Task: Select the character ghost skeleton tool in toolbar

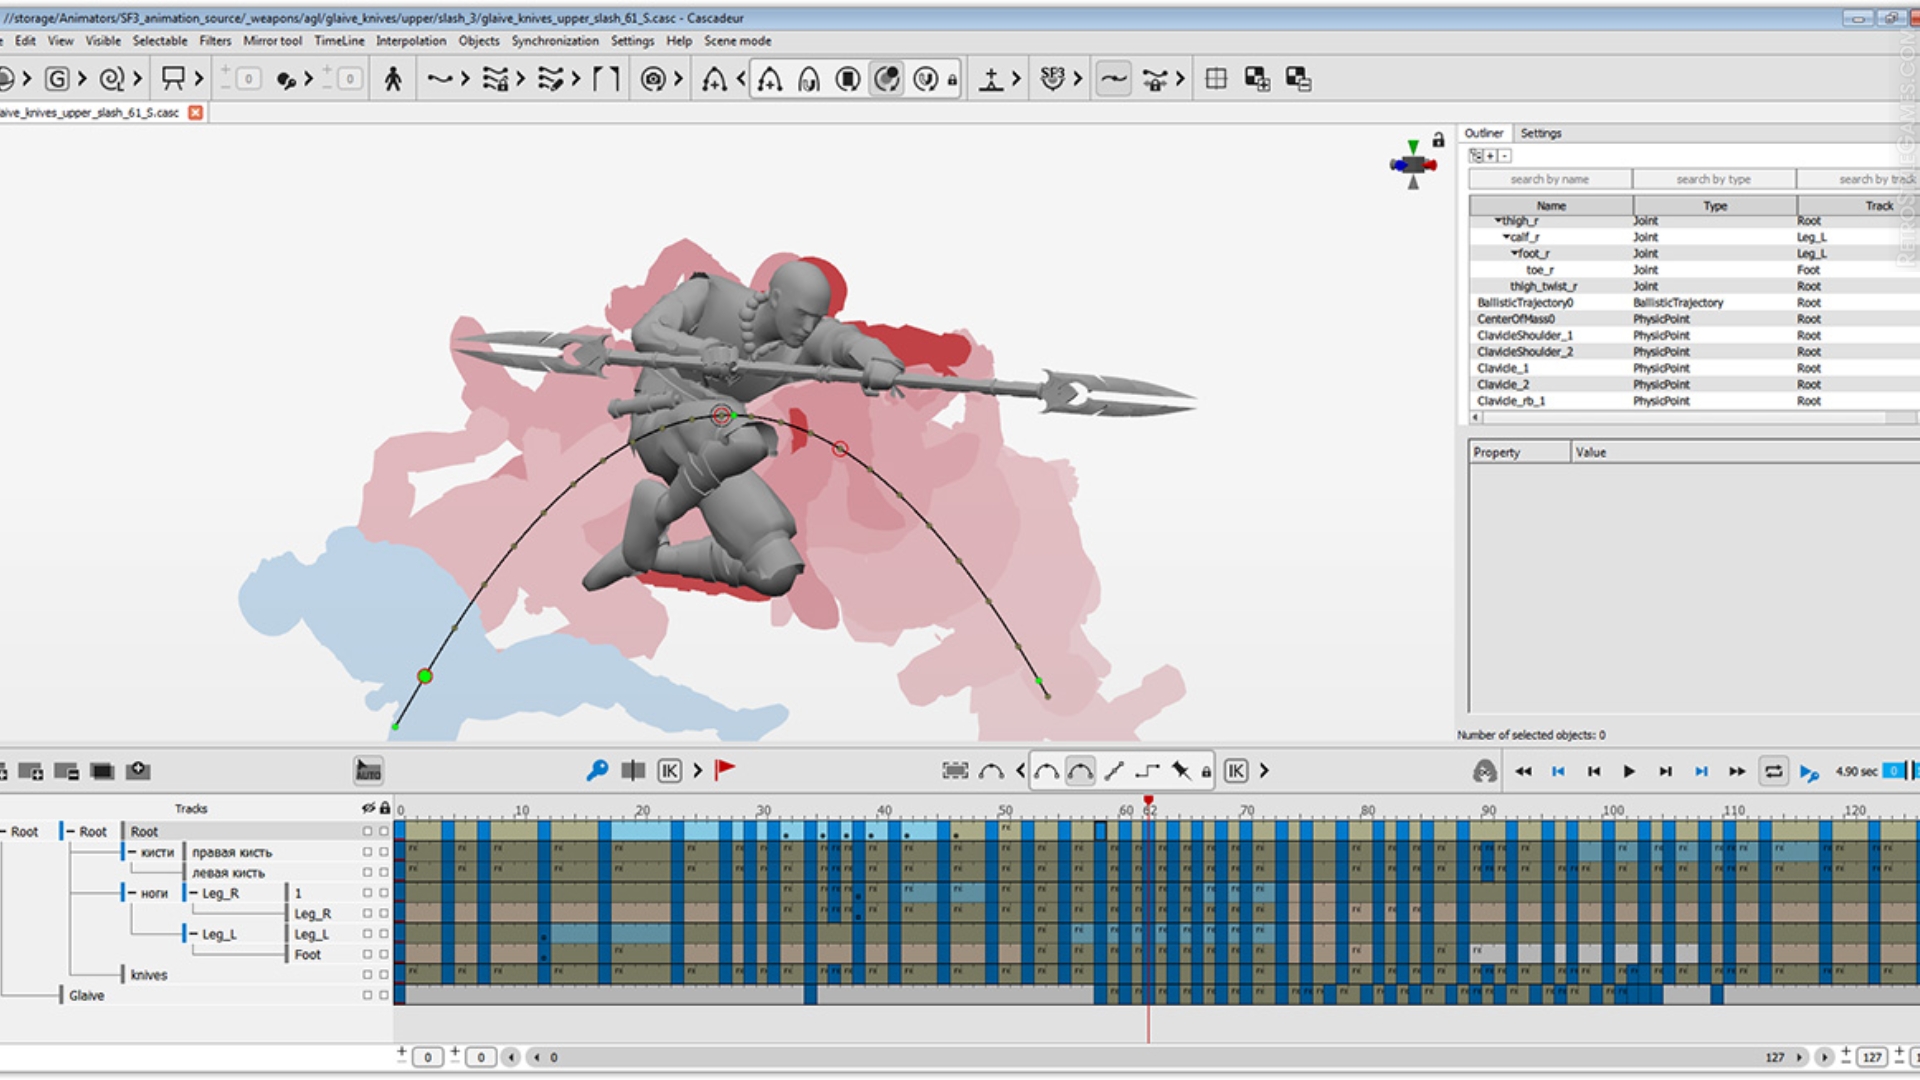Action: (393, 80)
